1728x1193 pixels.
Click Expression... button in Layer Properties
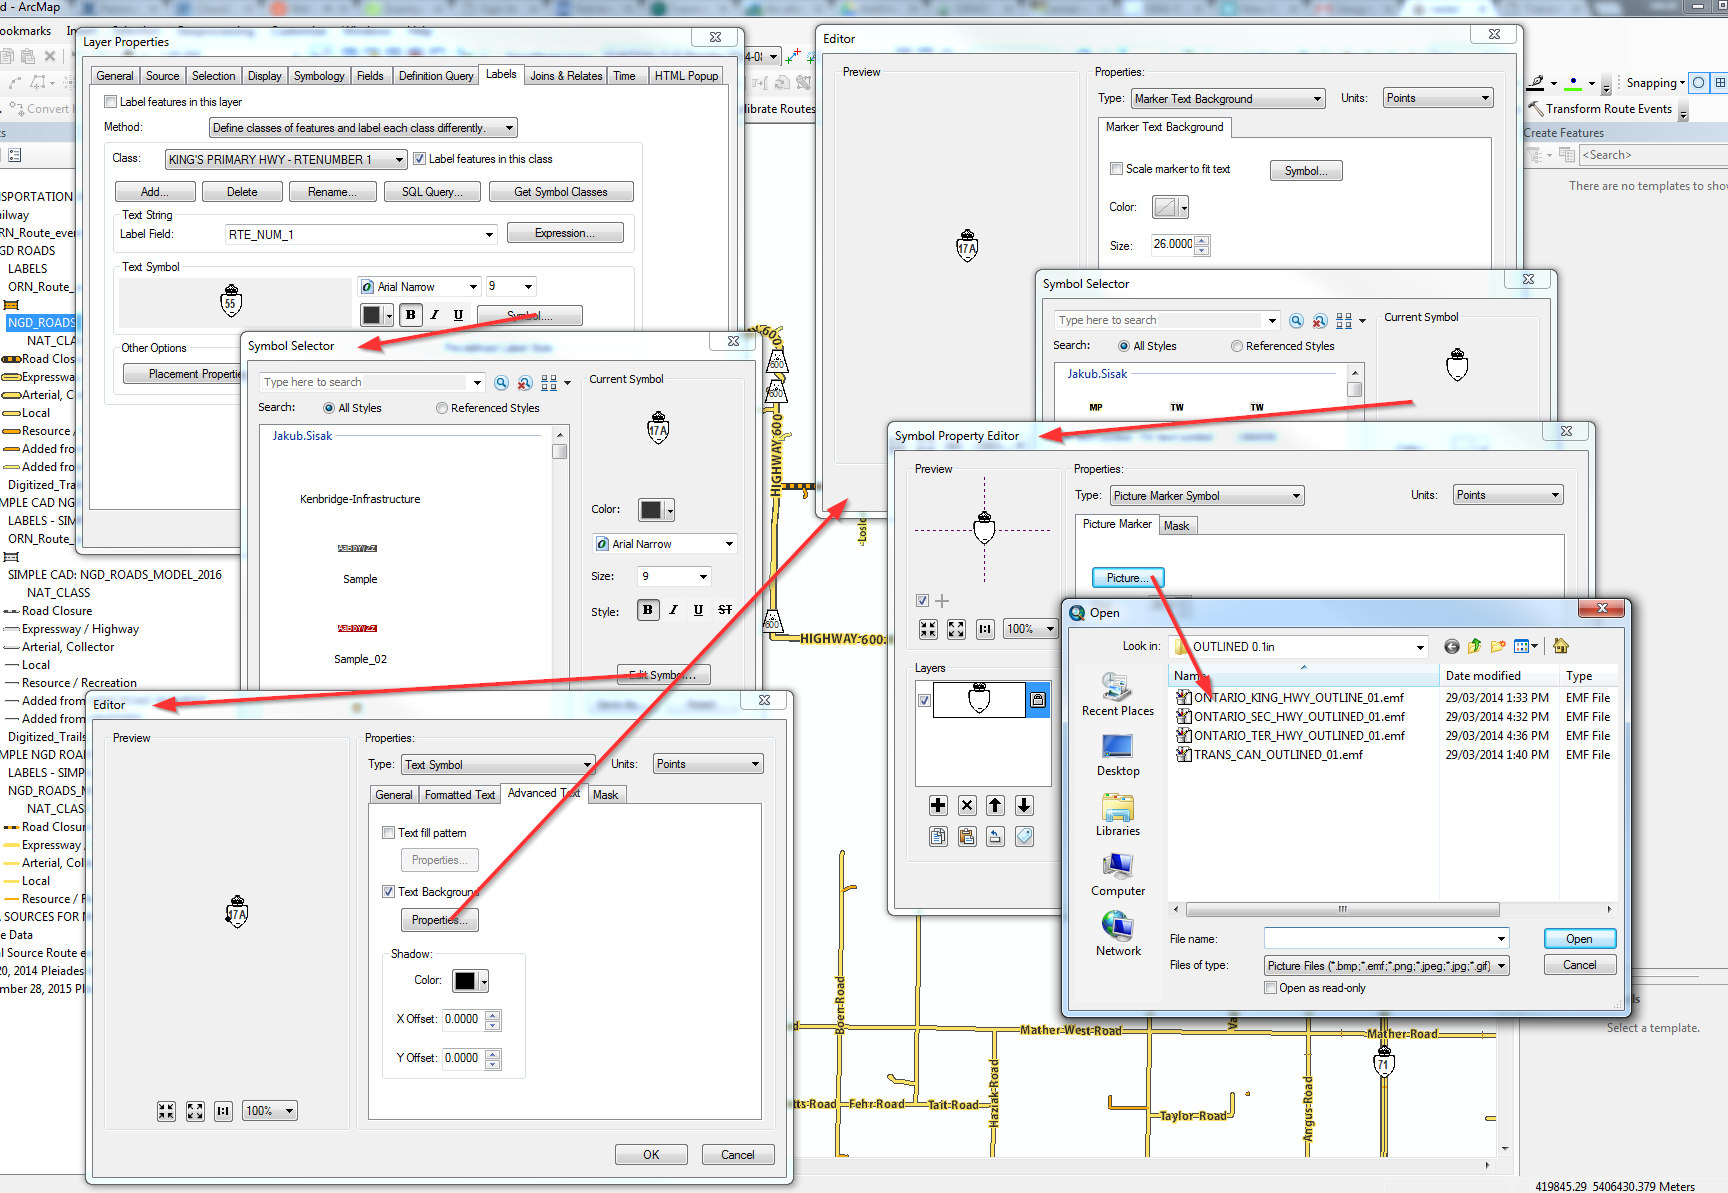[565, 233]
